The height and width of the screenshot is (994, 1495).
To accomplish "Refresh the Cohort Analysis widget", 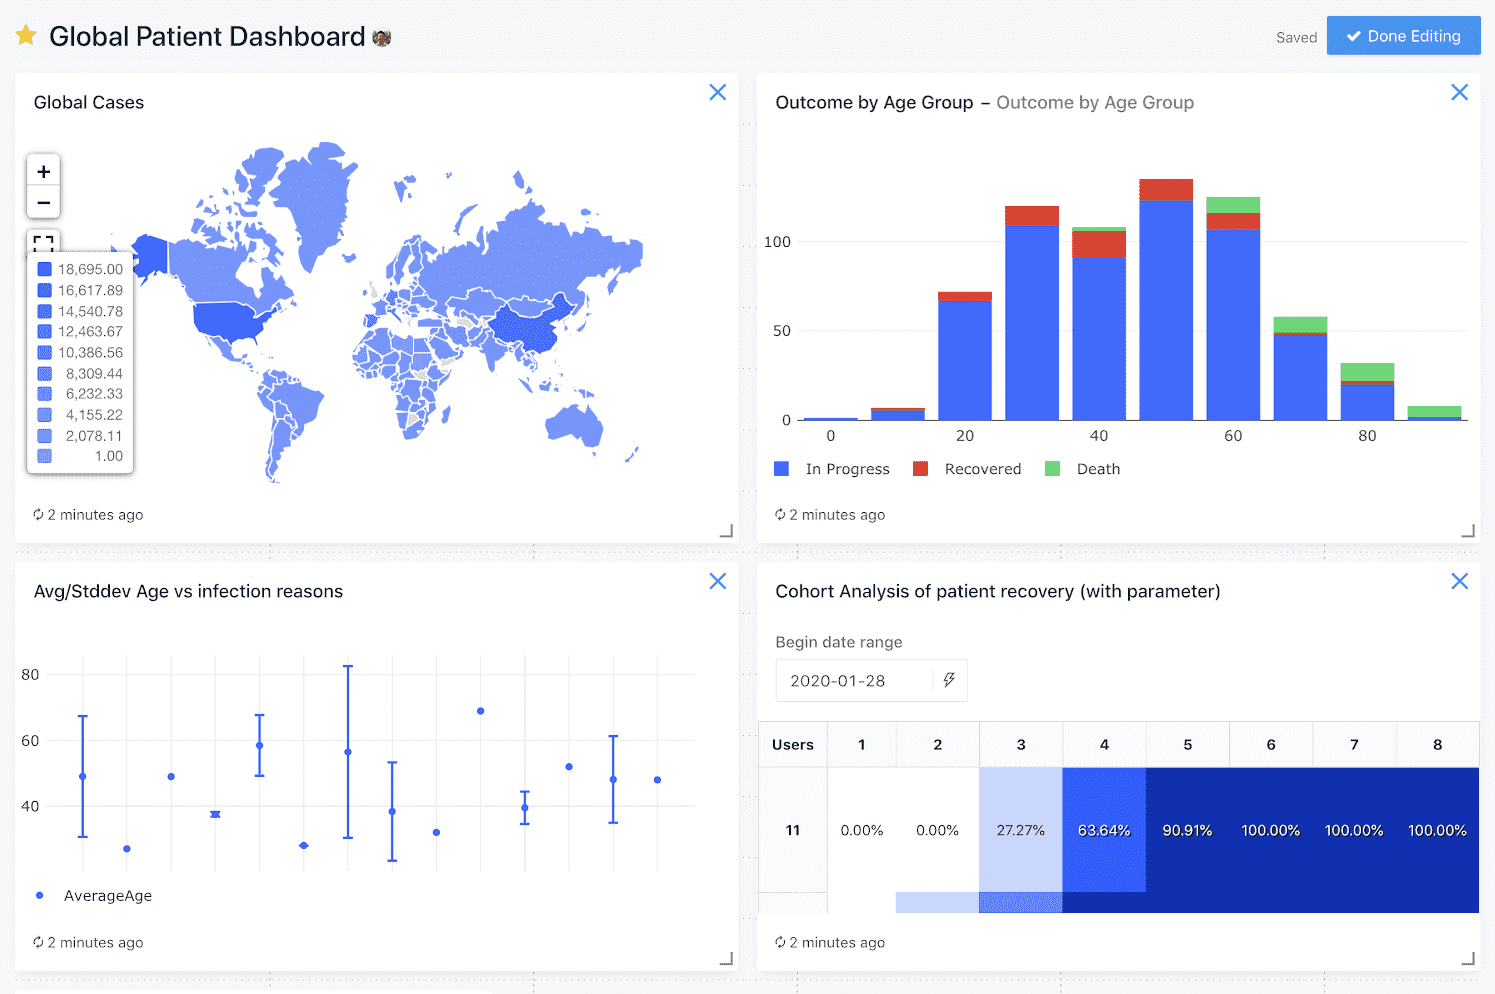I will (779, 941).
